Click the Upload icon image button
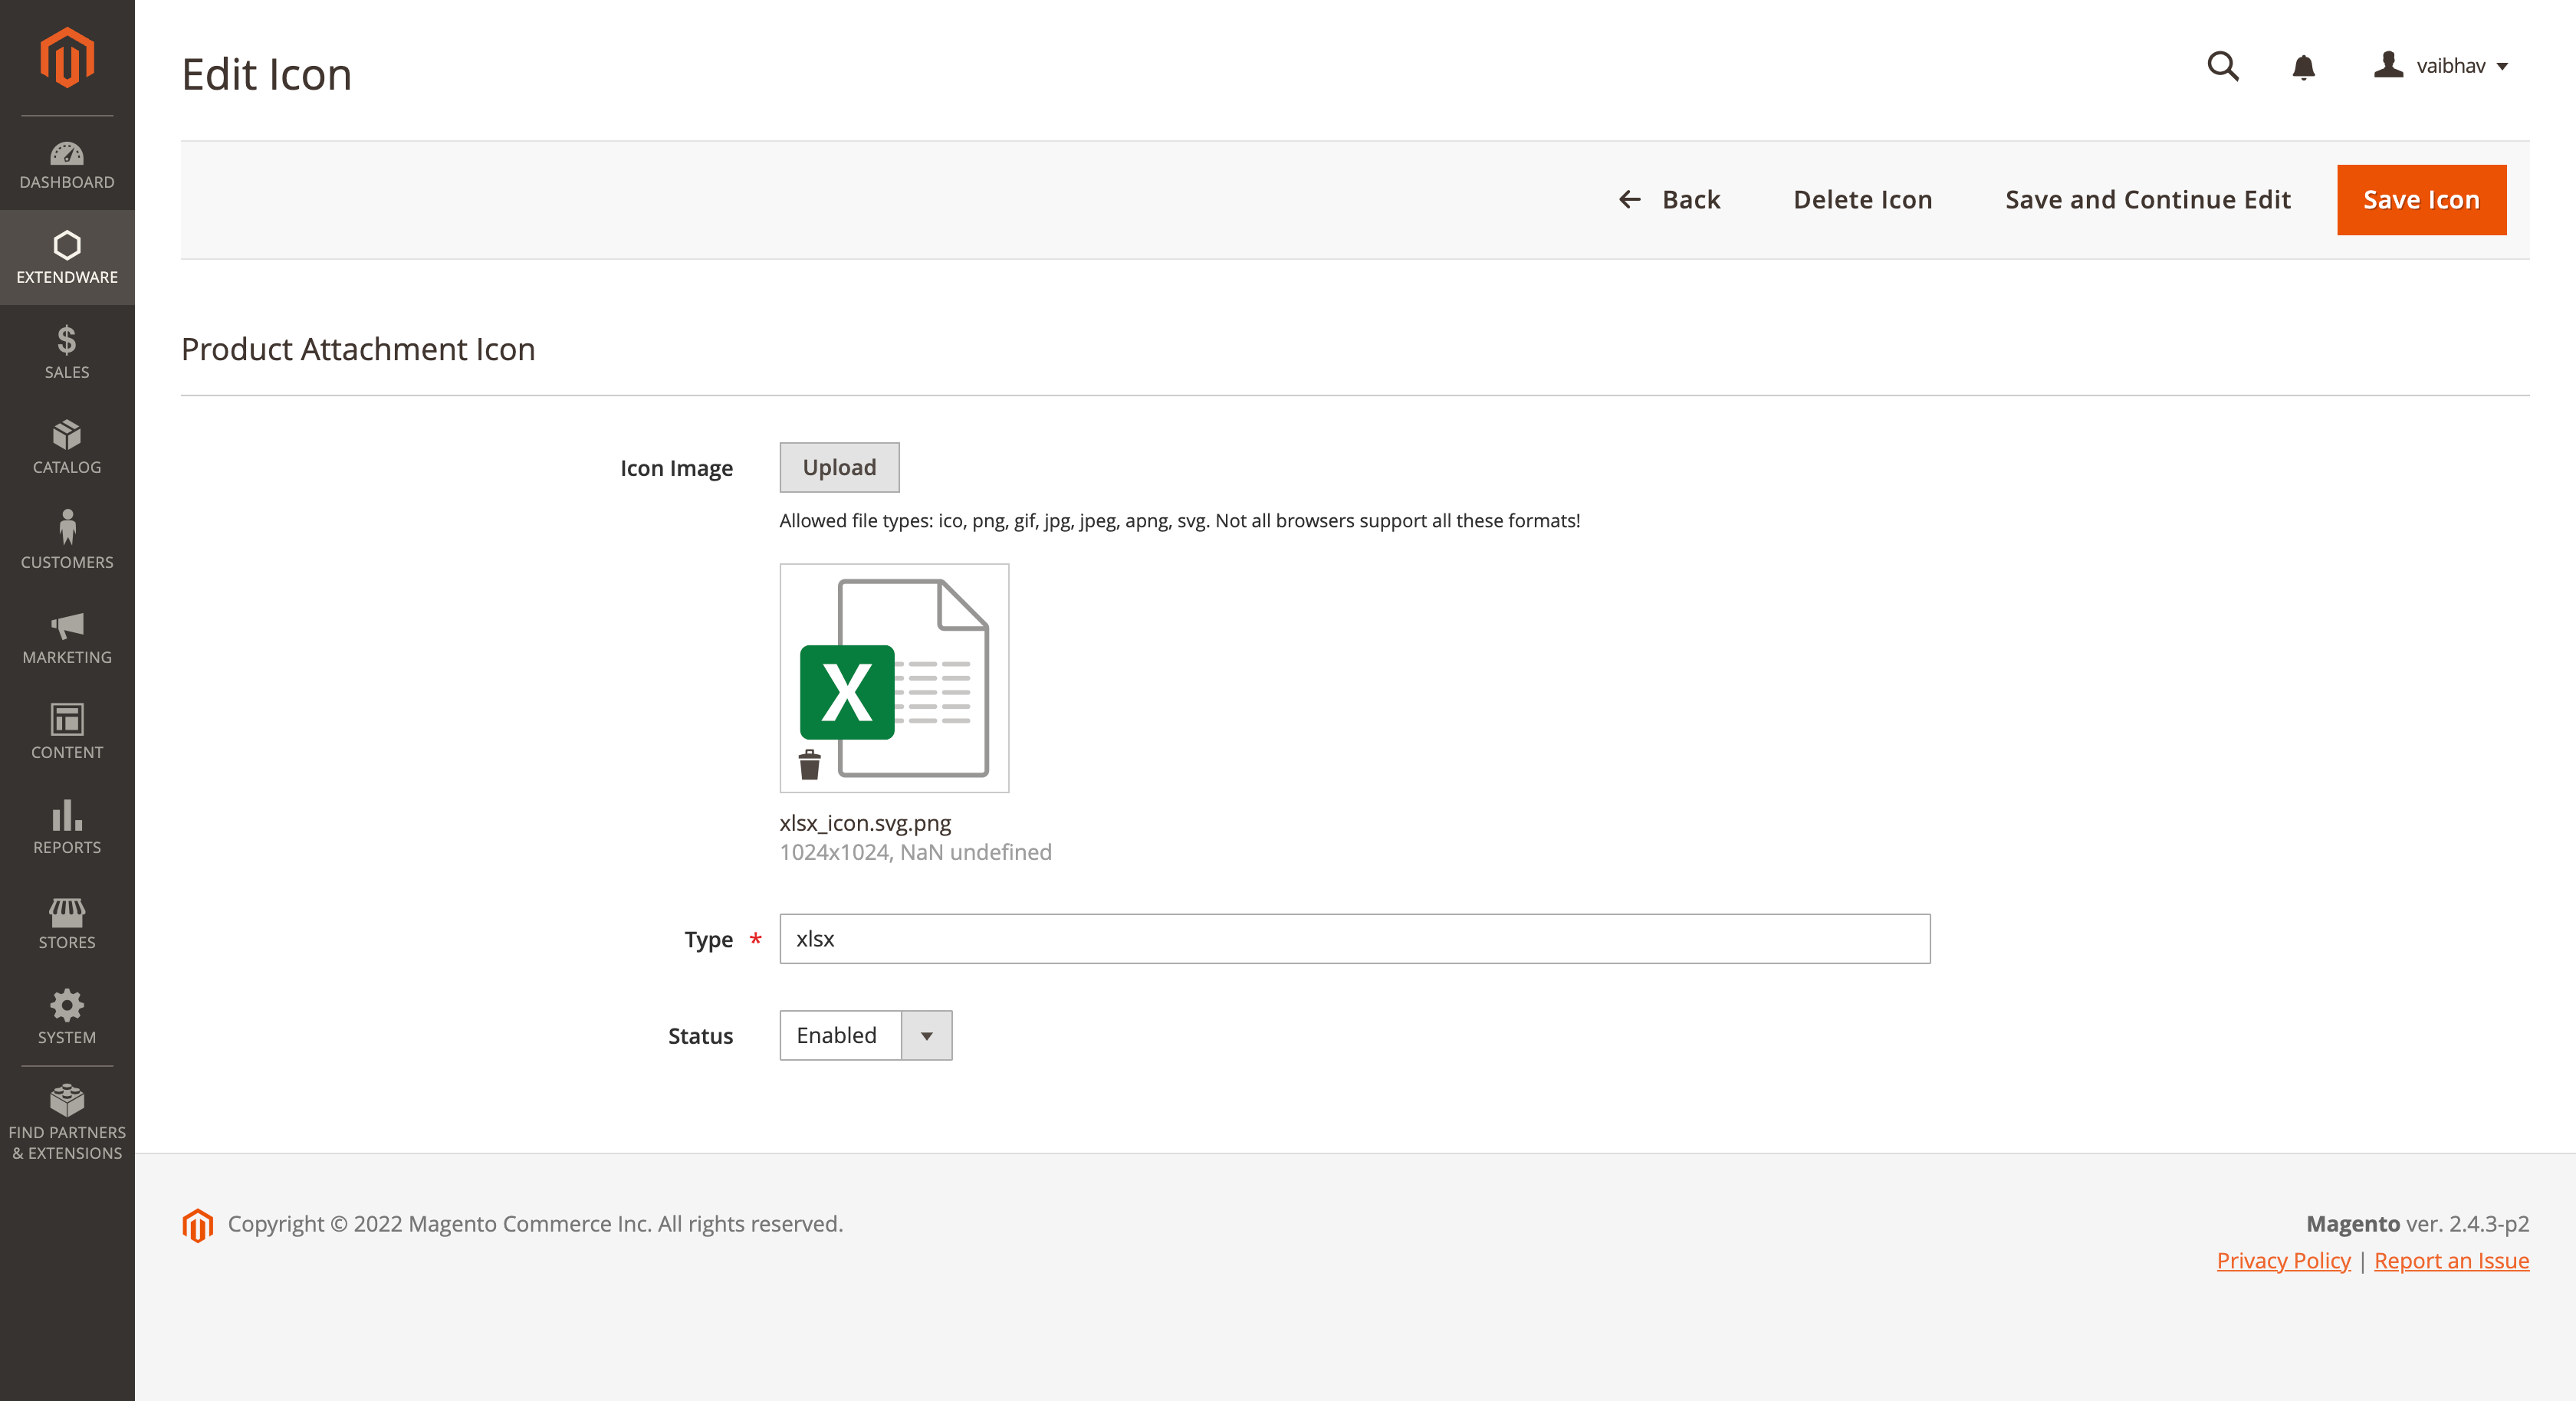 [x=839, y=466]
